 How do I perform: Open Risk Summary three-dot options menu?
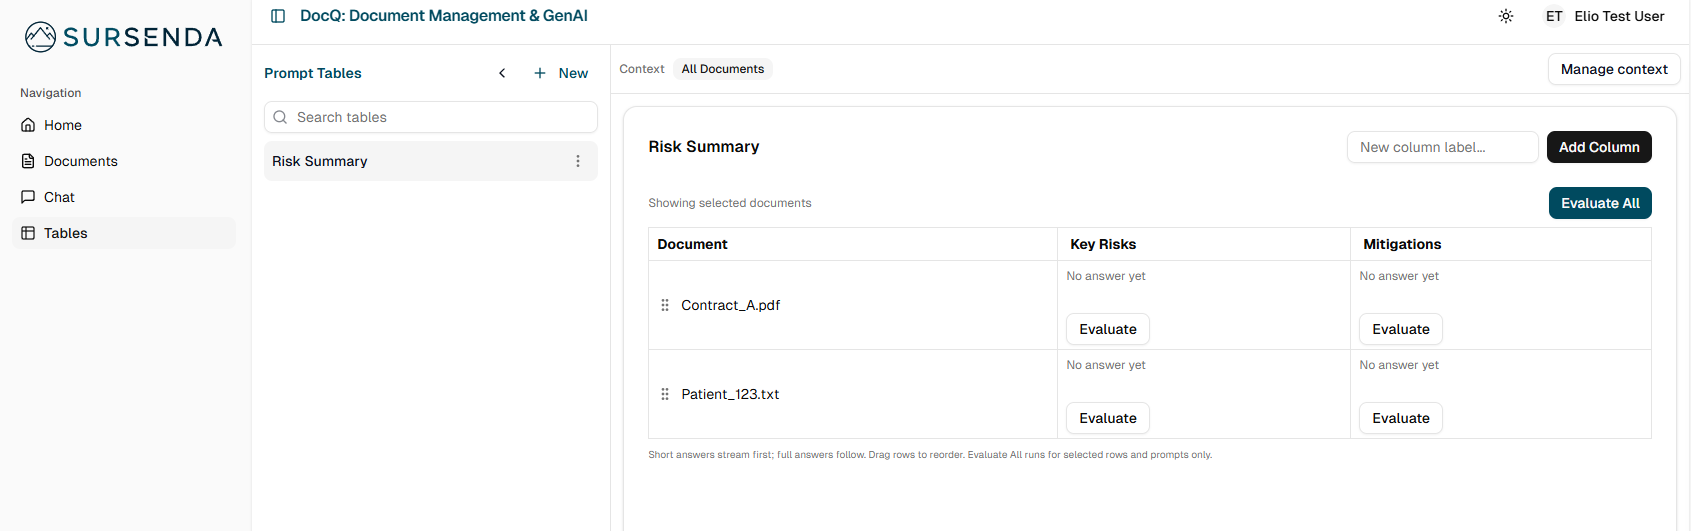[x=578, y=161]
